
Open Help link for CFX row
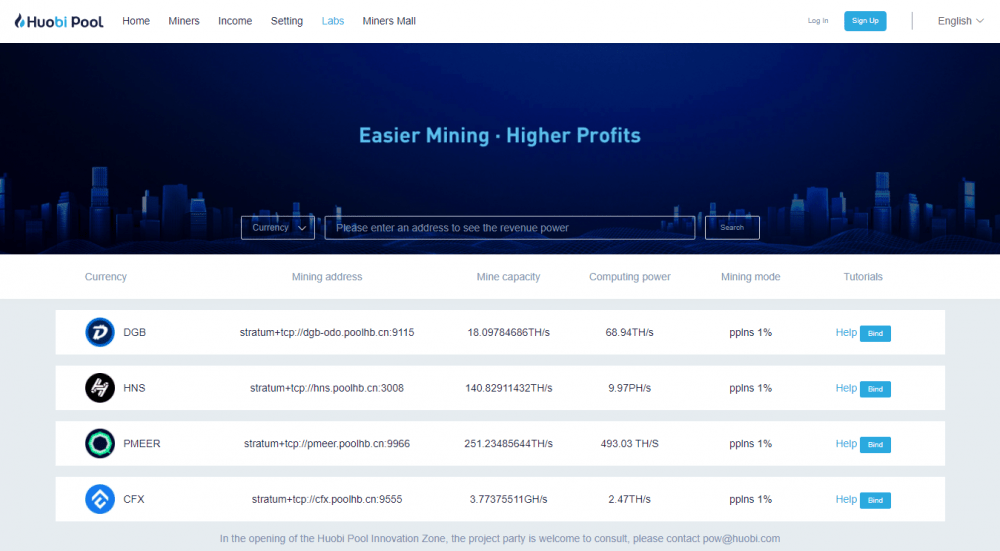[846, 499]
